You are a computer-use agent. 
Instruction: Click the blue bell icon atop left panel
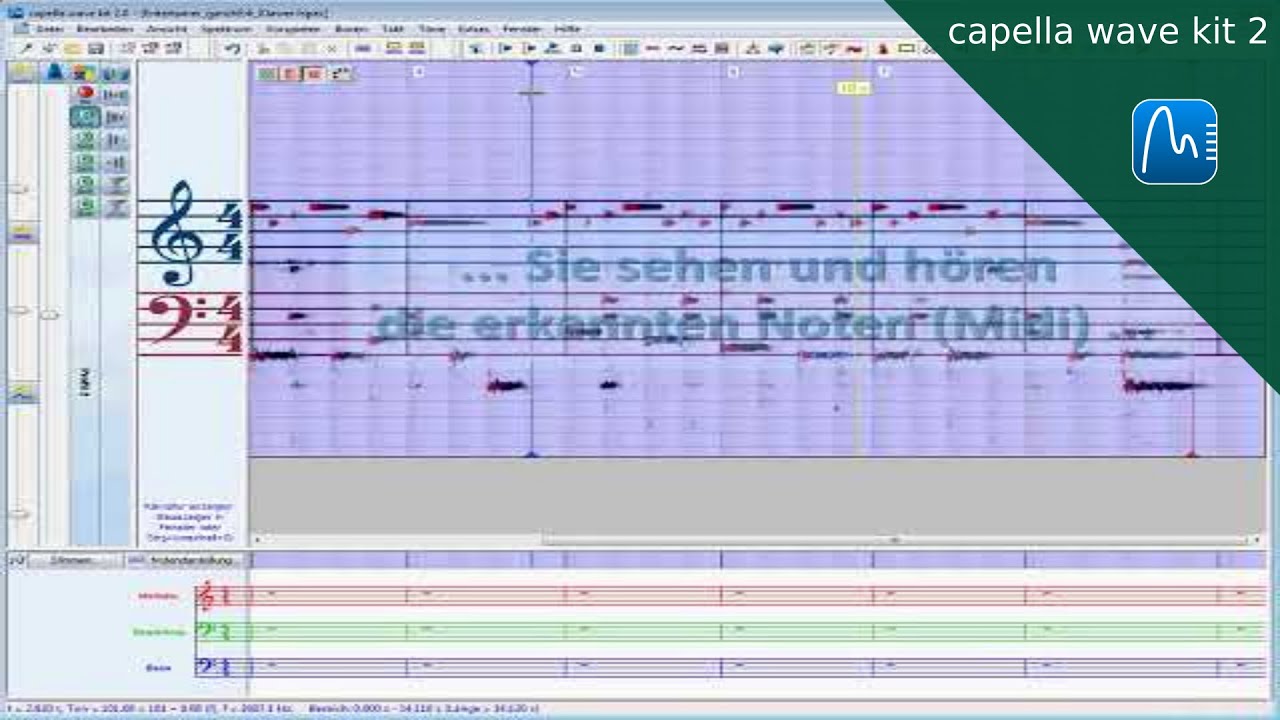(54, 72)
